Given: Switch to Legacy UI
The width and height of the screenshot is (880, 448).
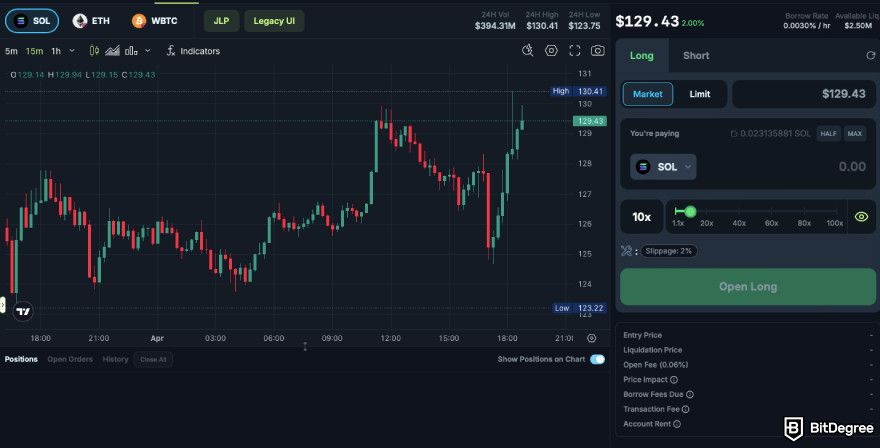Looking at the screenshot, I should coord(274,21).
